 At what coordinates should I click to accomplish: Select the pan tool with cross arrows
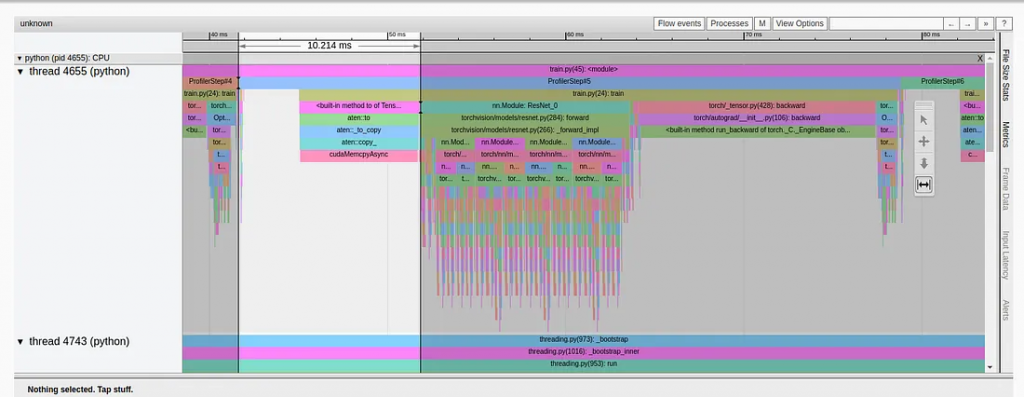tap(923, 142)
